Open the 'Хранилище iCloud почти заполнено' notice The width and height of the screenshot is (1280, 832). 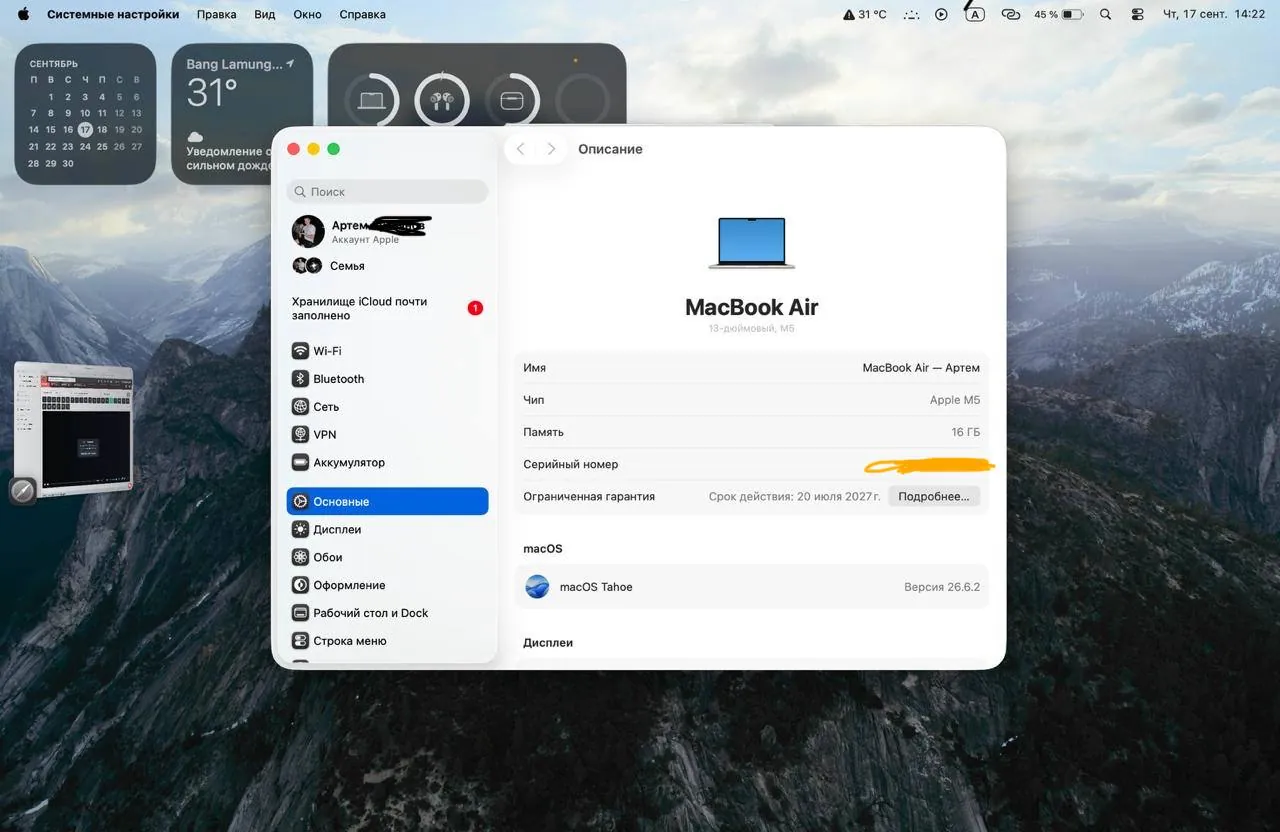point(388,308)
